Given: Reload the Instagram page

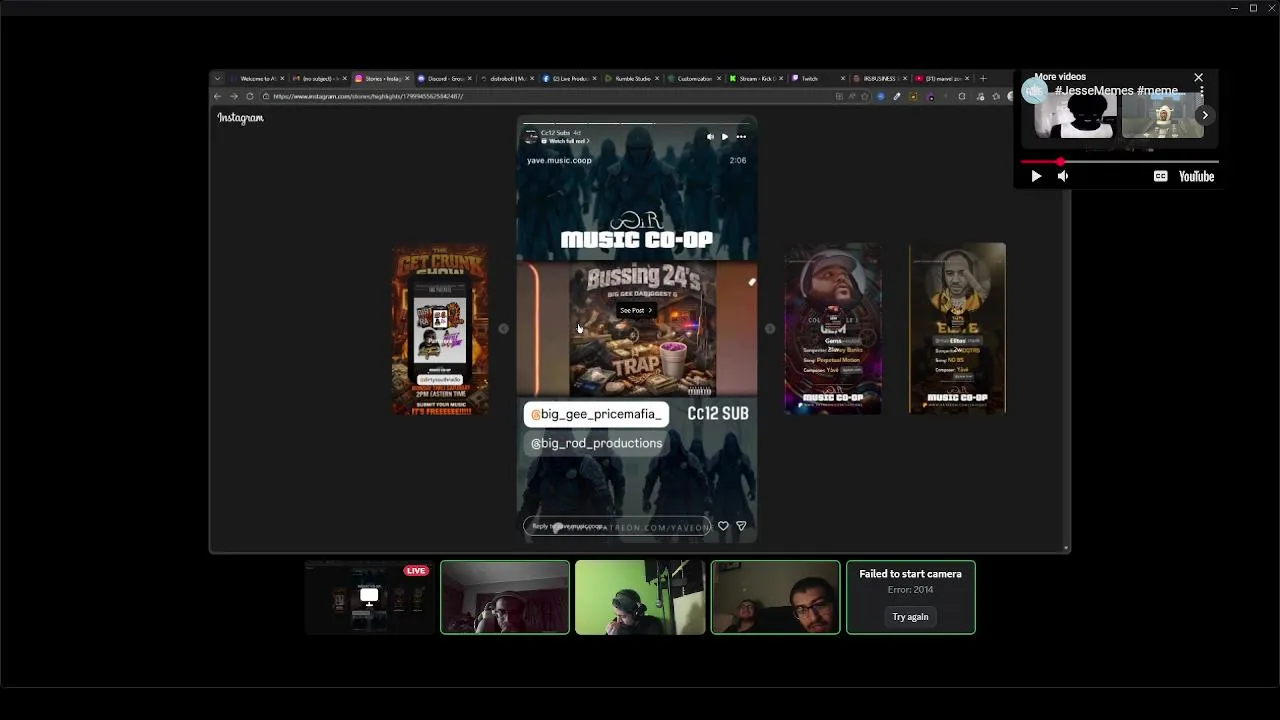Looking at the screenshot, I should (x=249, y=96).
